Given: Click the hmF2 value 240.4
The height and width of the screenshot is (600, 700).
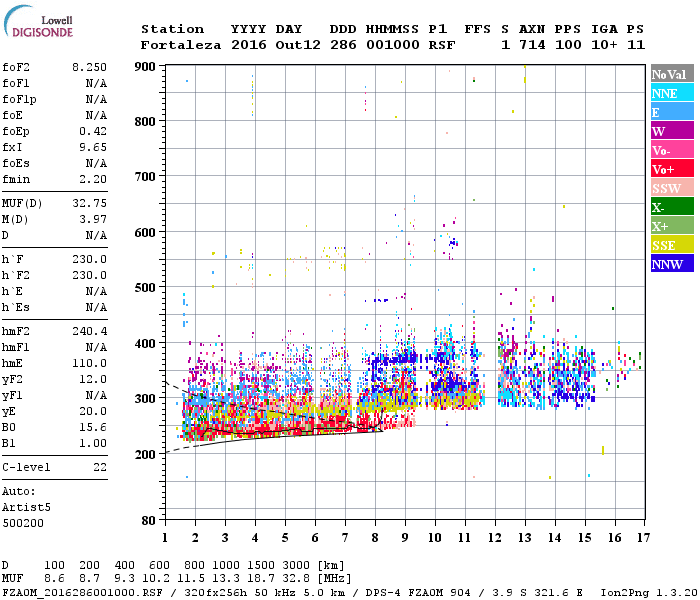Looking at the screenshot, I should coord(89,331).
